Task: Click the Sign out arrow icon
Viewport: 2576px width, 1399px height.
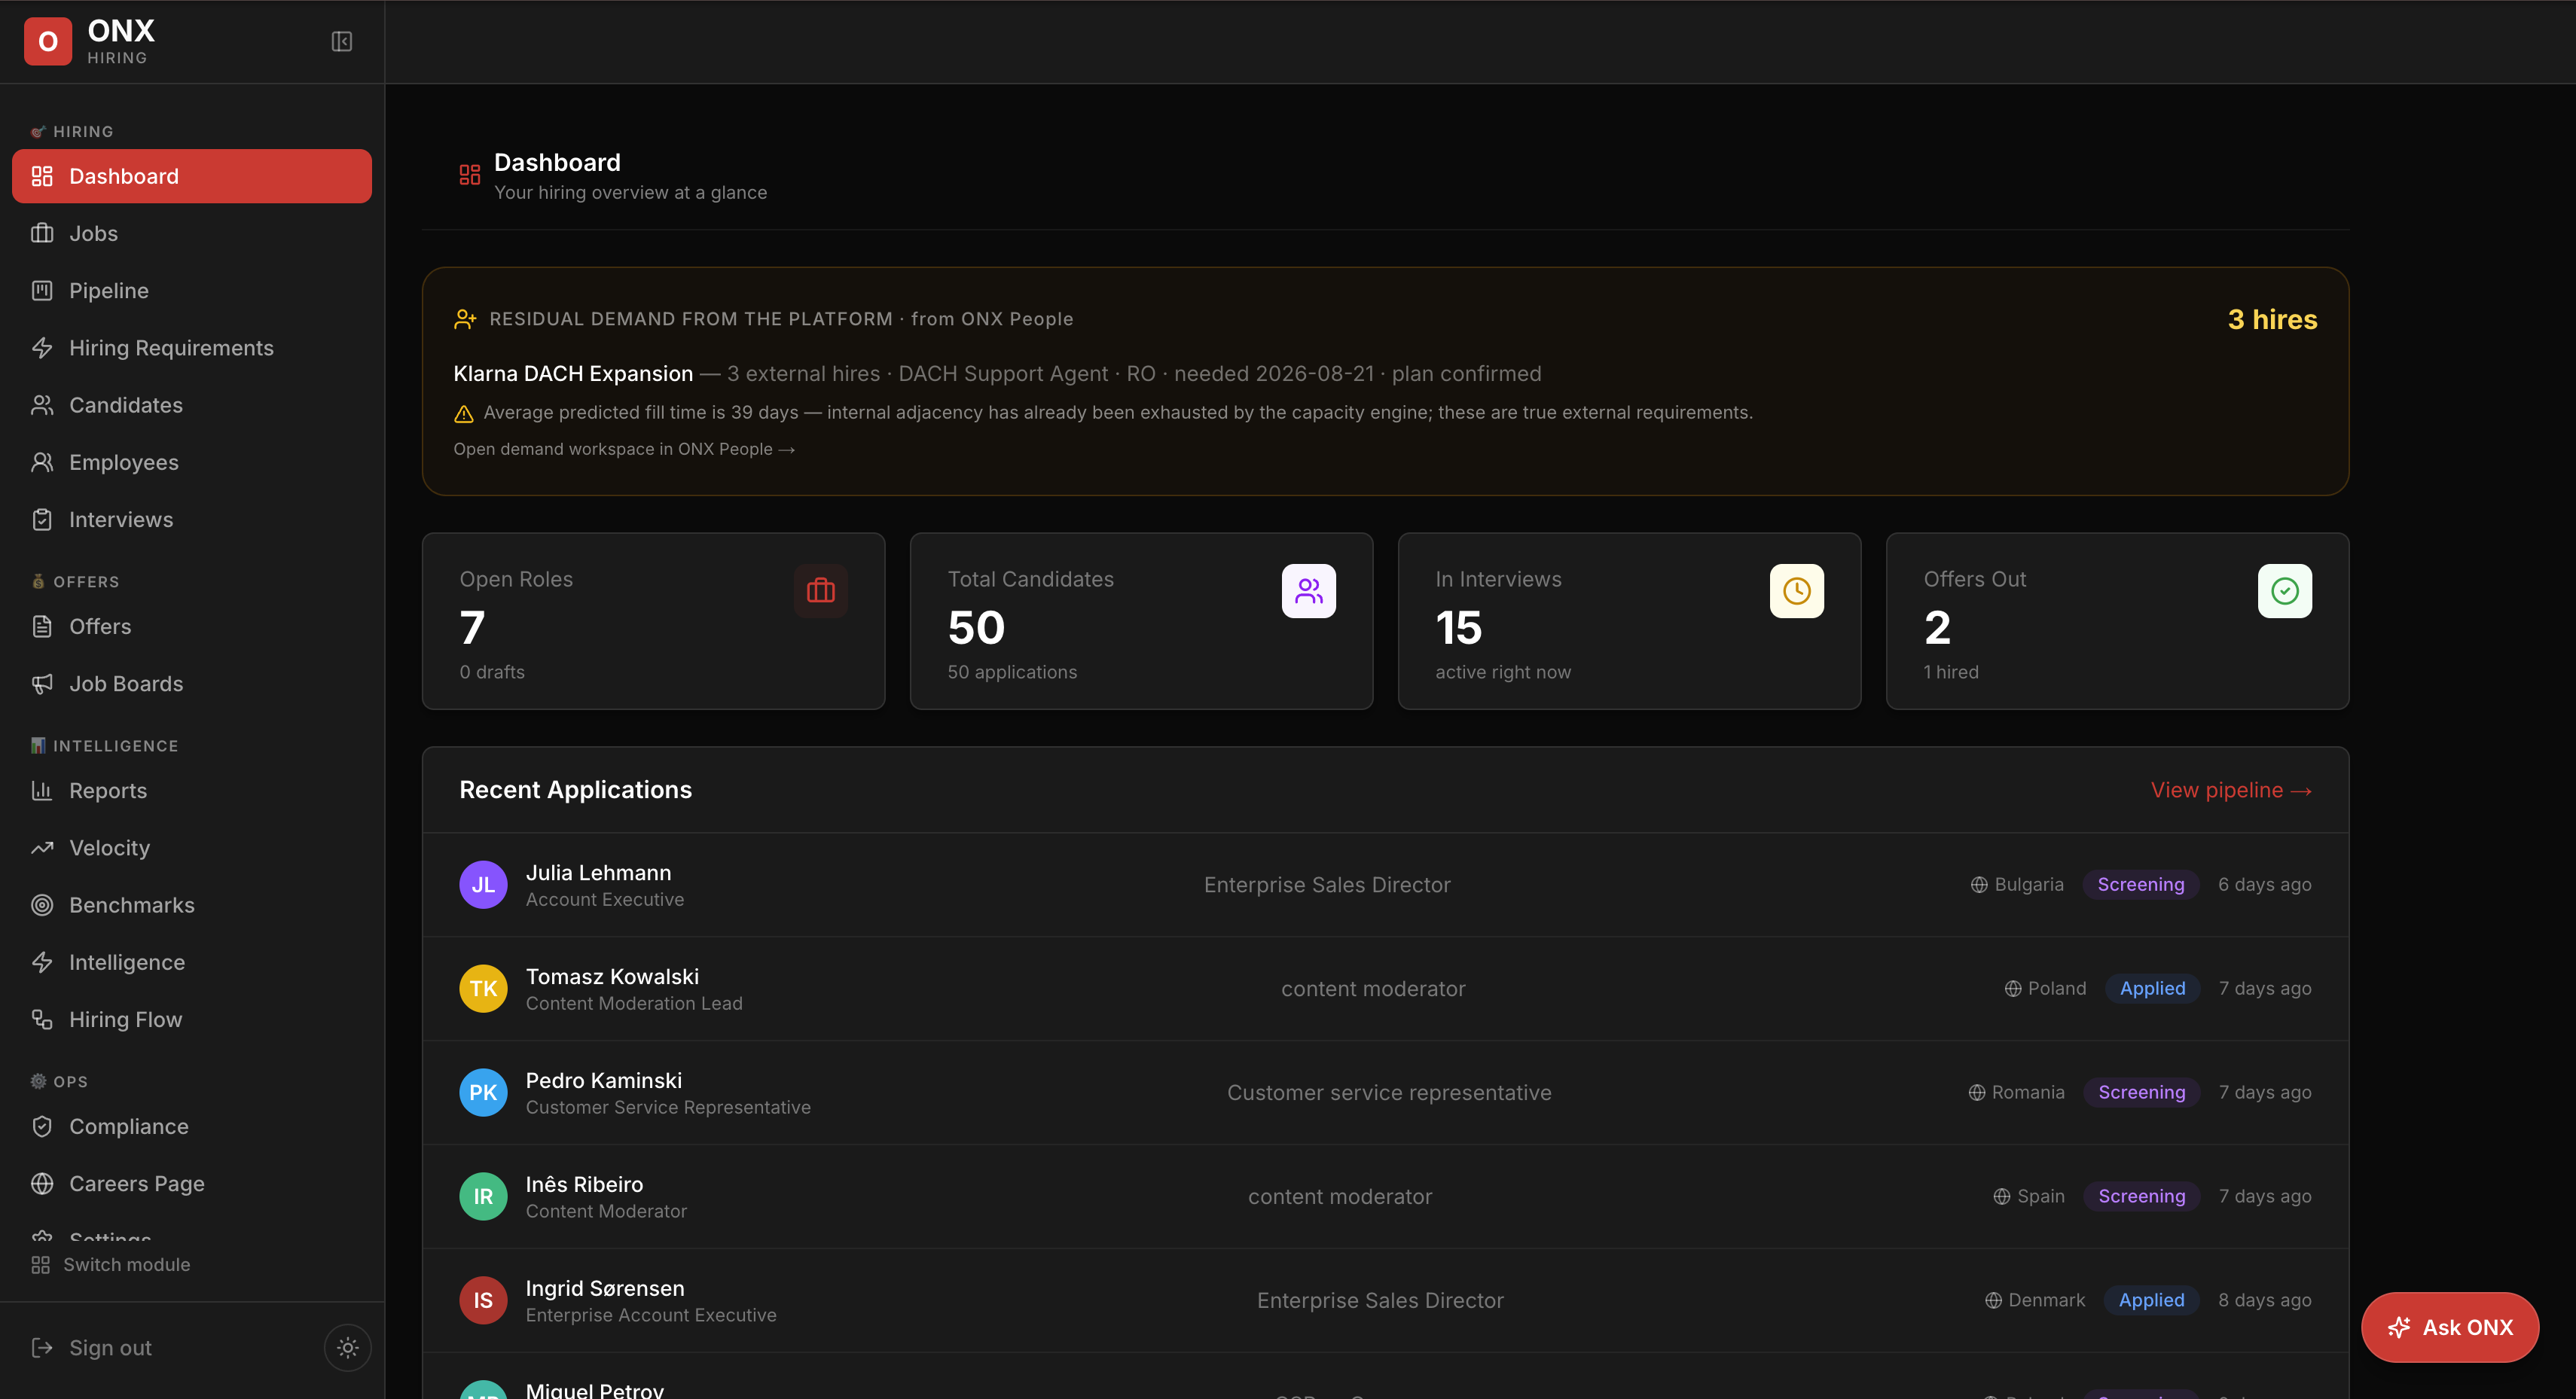Action: pyautogui.click(x=42, y=1347)
